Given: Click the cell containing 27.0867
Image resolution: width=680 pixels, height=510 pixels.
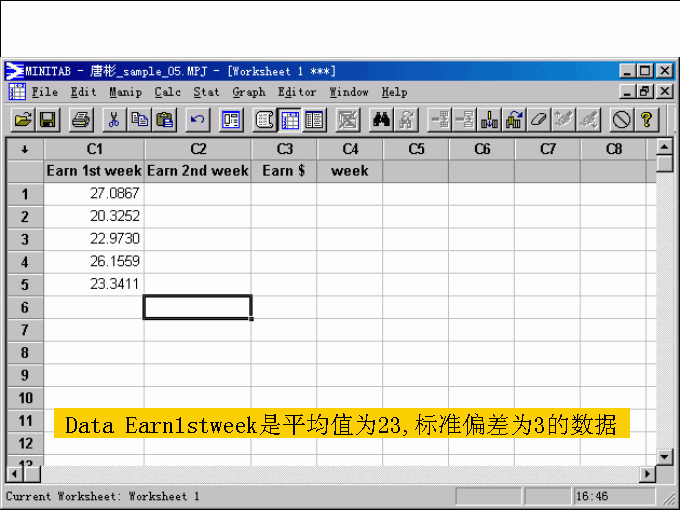Looking at the screenshot, I should tap(94, 193).
